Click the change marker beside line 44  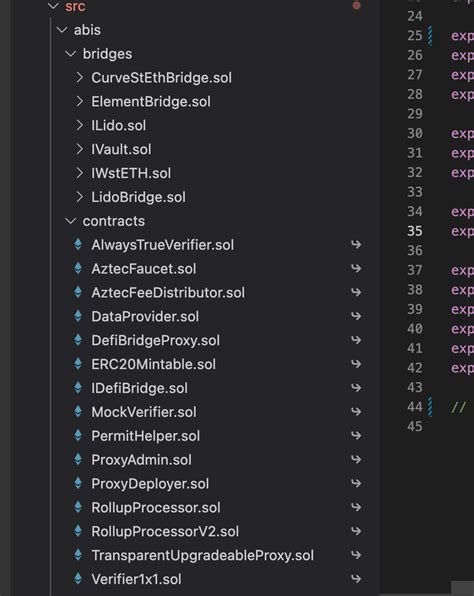[430, 407]
